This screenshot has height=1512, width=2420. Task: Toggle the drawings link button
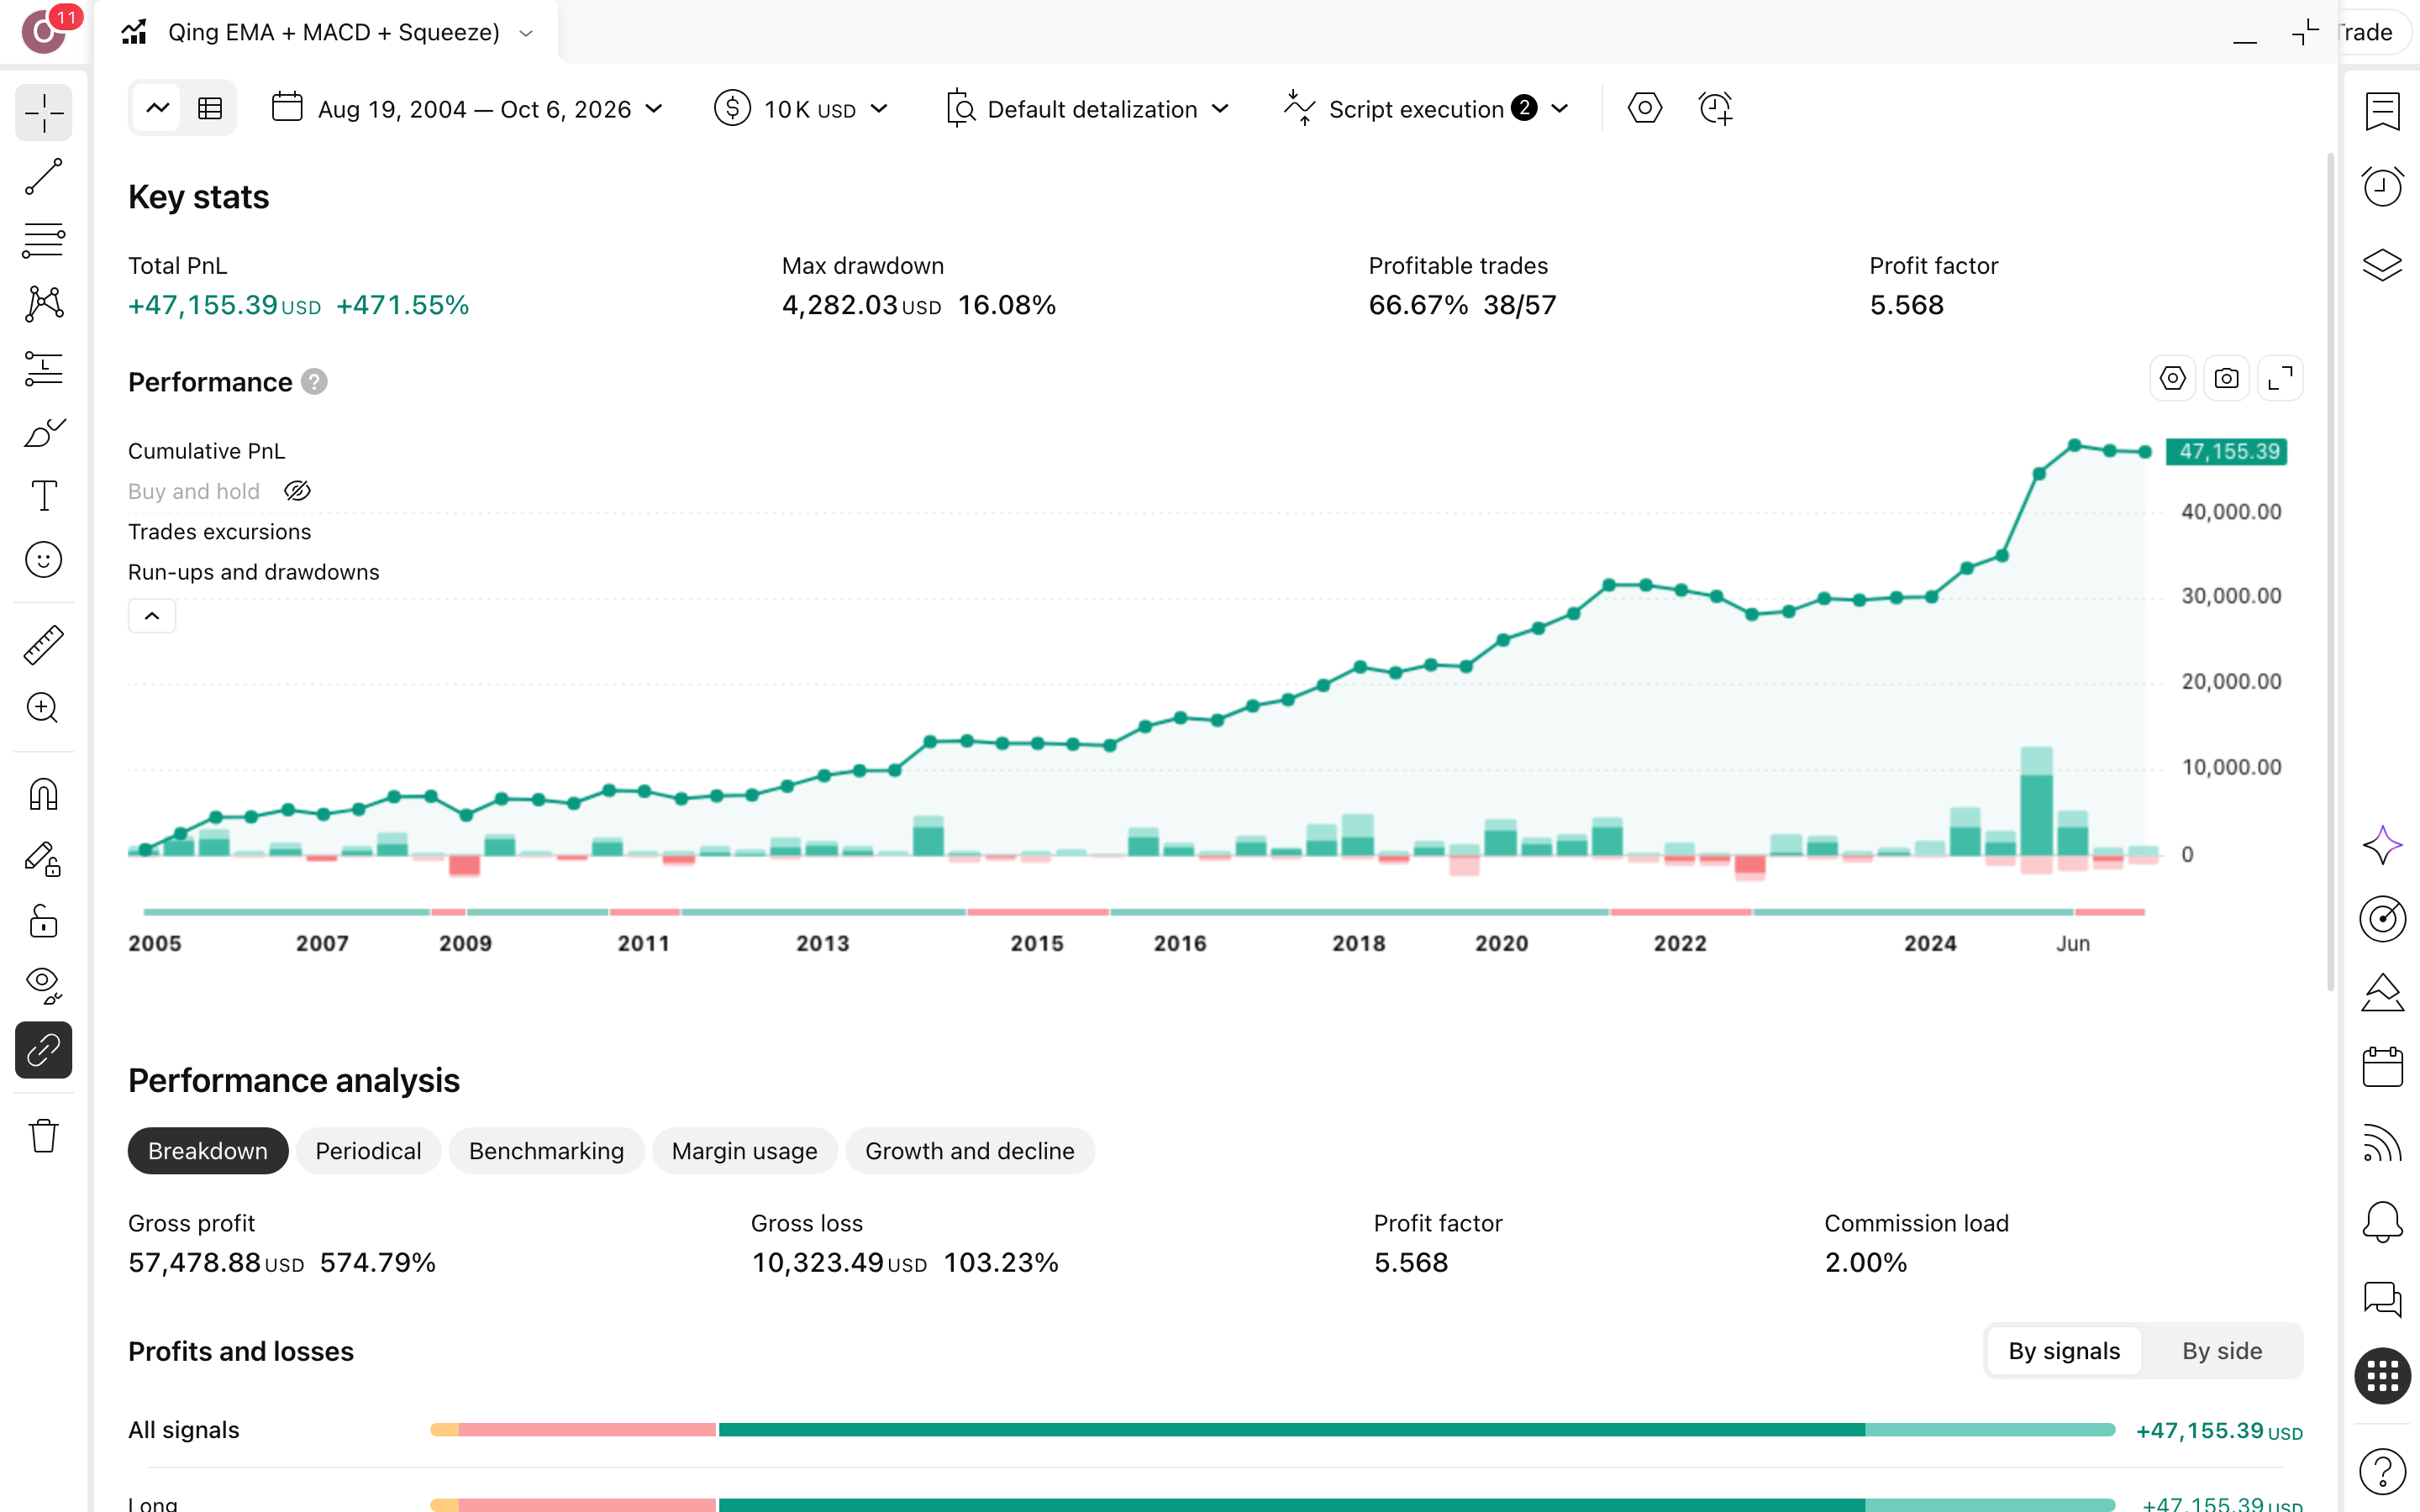point(44,1050)
